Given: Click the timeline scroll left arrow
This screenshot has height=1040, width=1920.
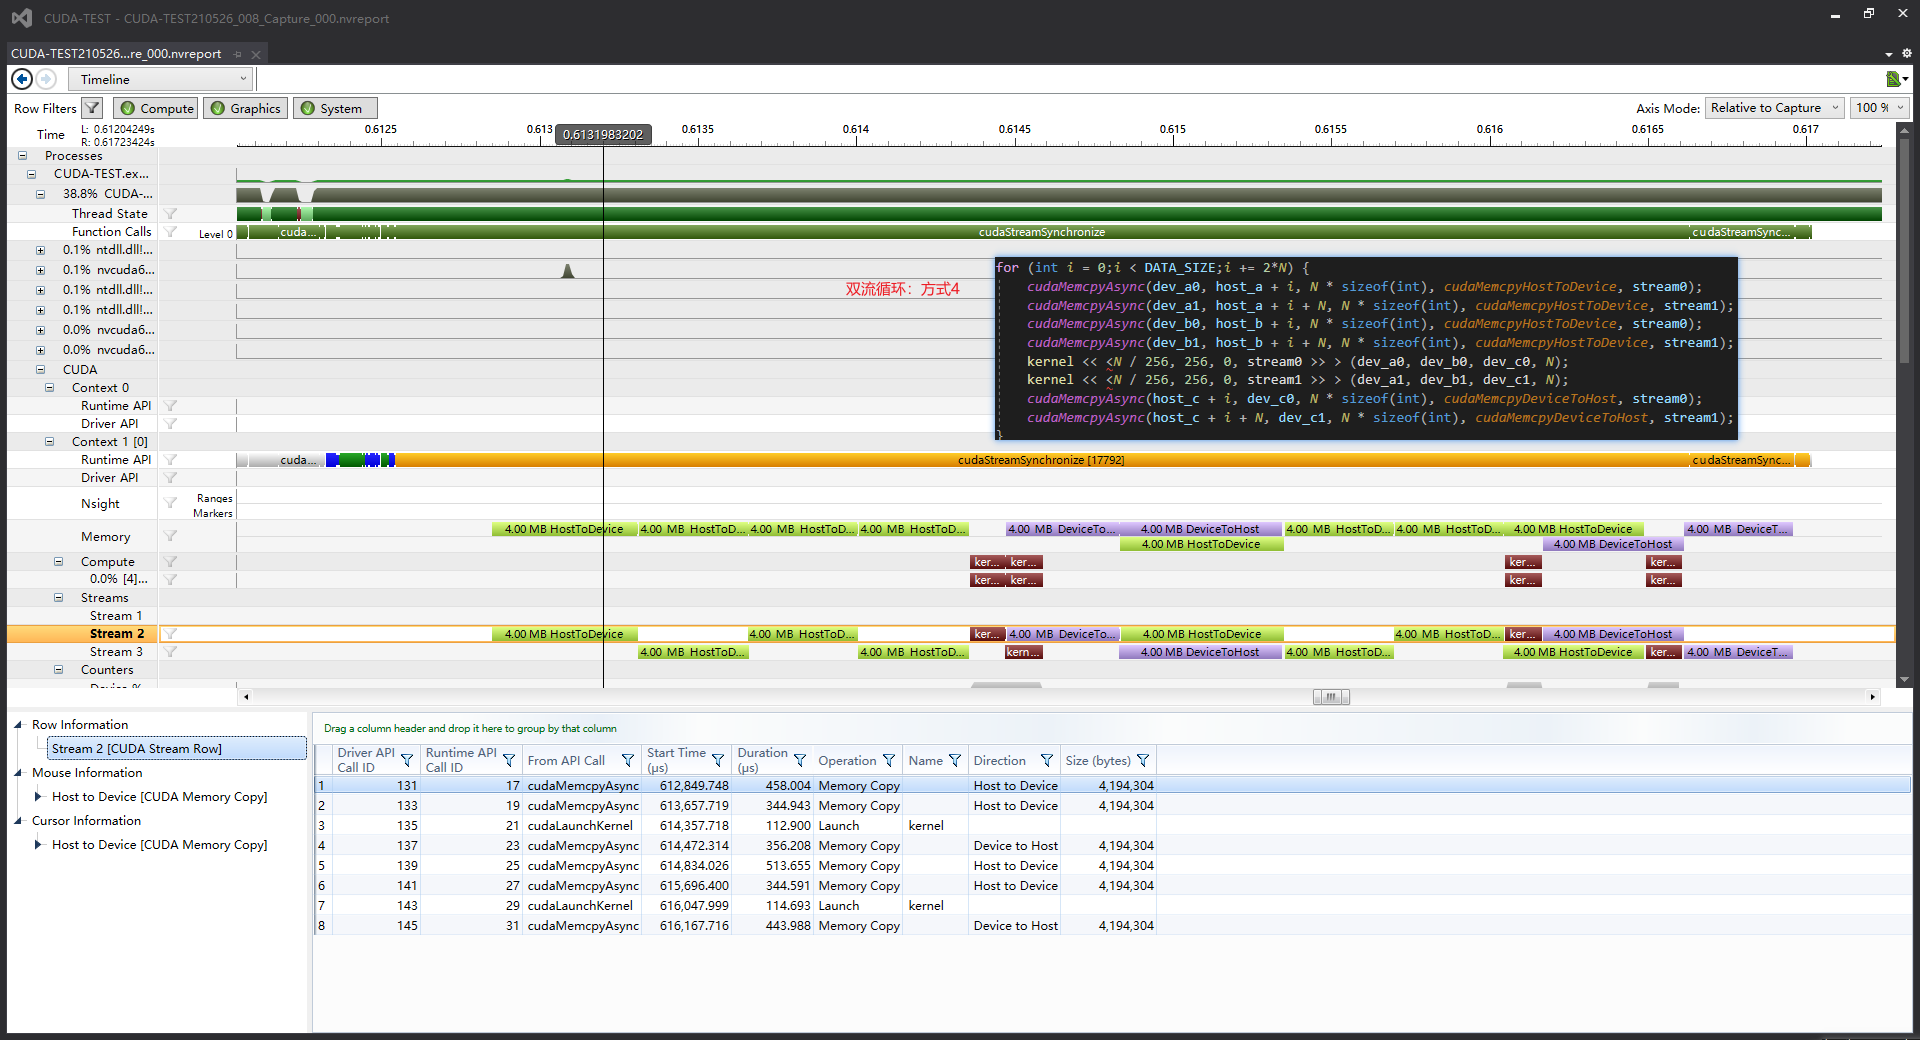Looking at the screenshot, I should 246,697.
